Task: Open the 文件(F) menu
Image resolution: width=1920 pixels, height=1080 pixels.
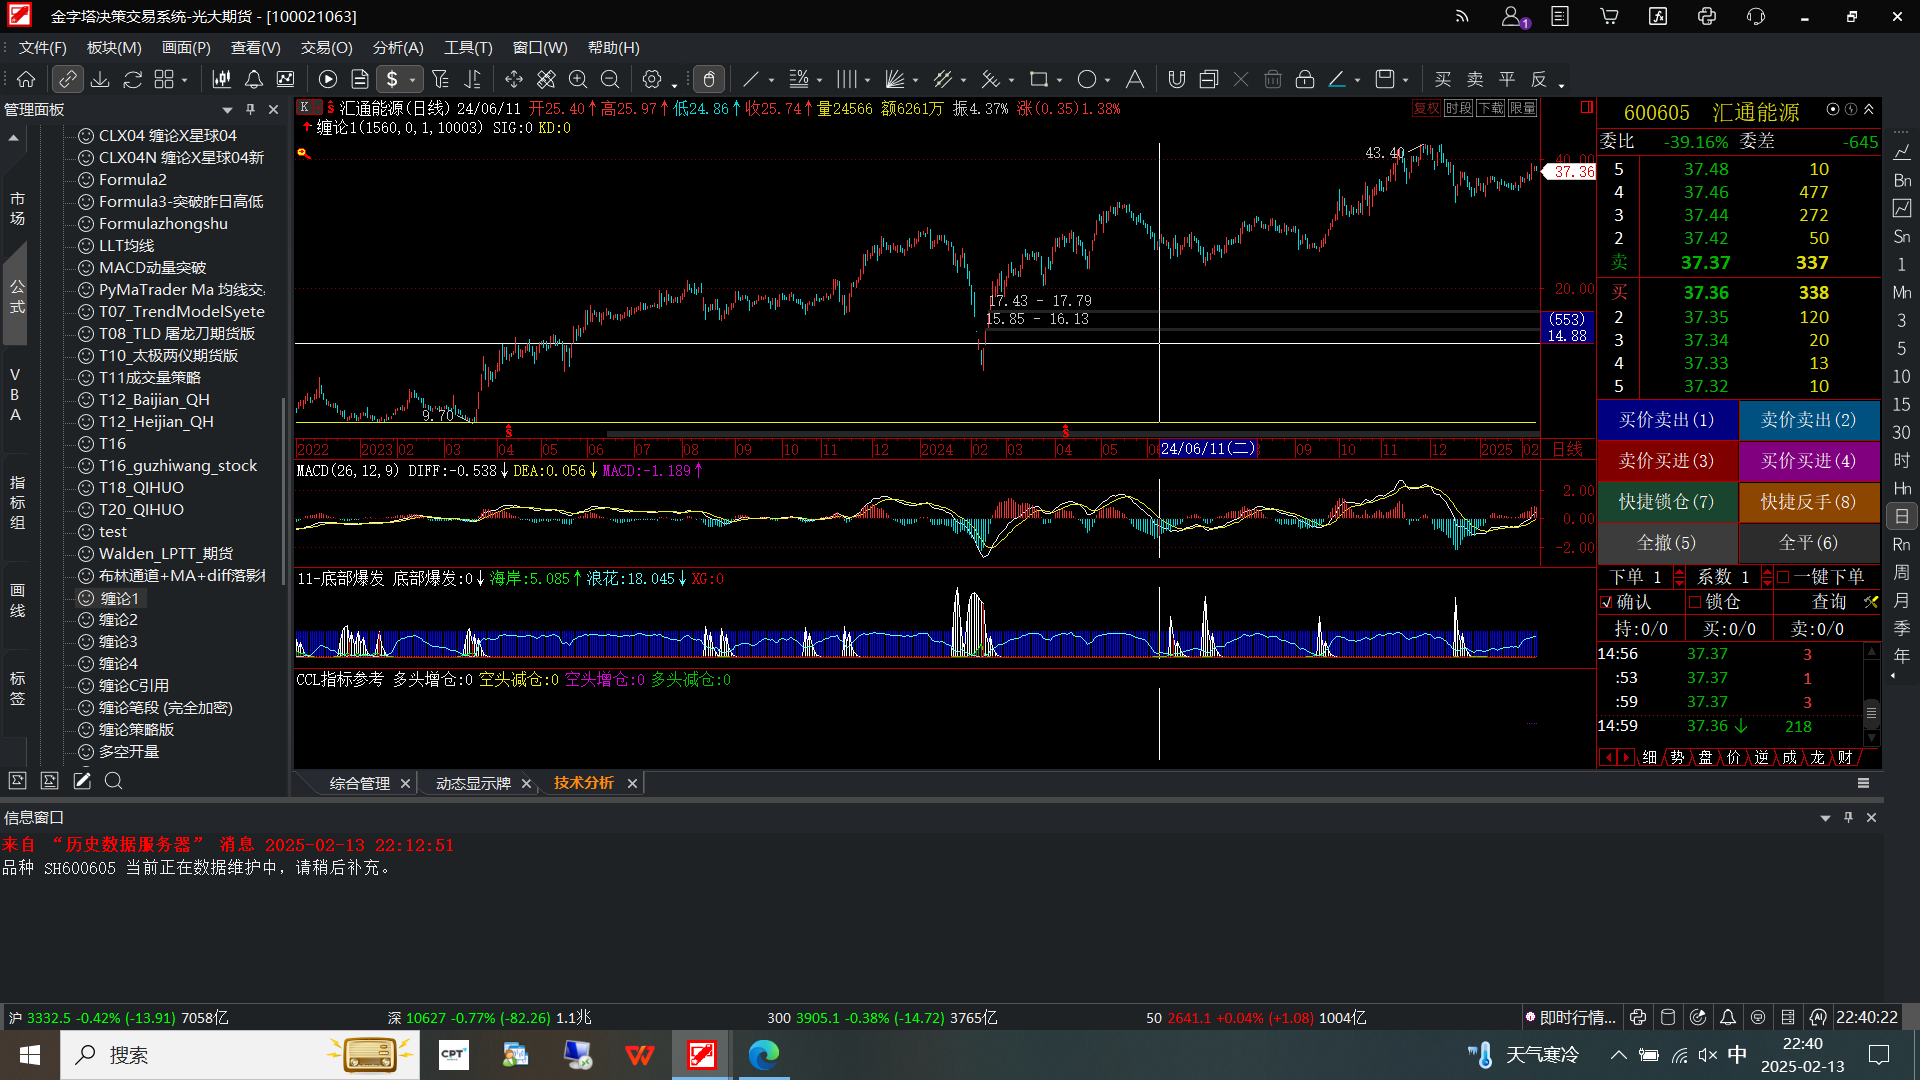Action: pos(42,47)
